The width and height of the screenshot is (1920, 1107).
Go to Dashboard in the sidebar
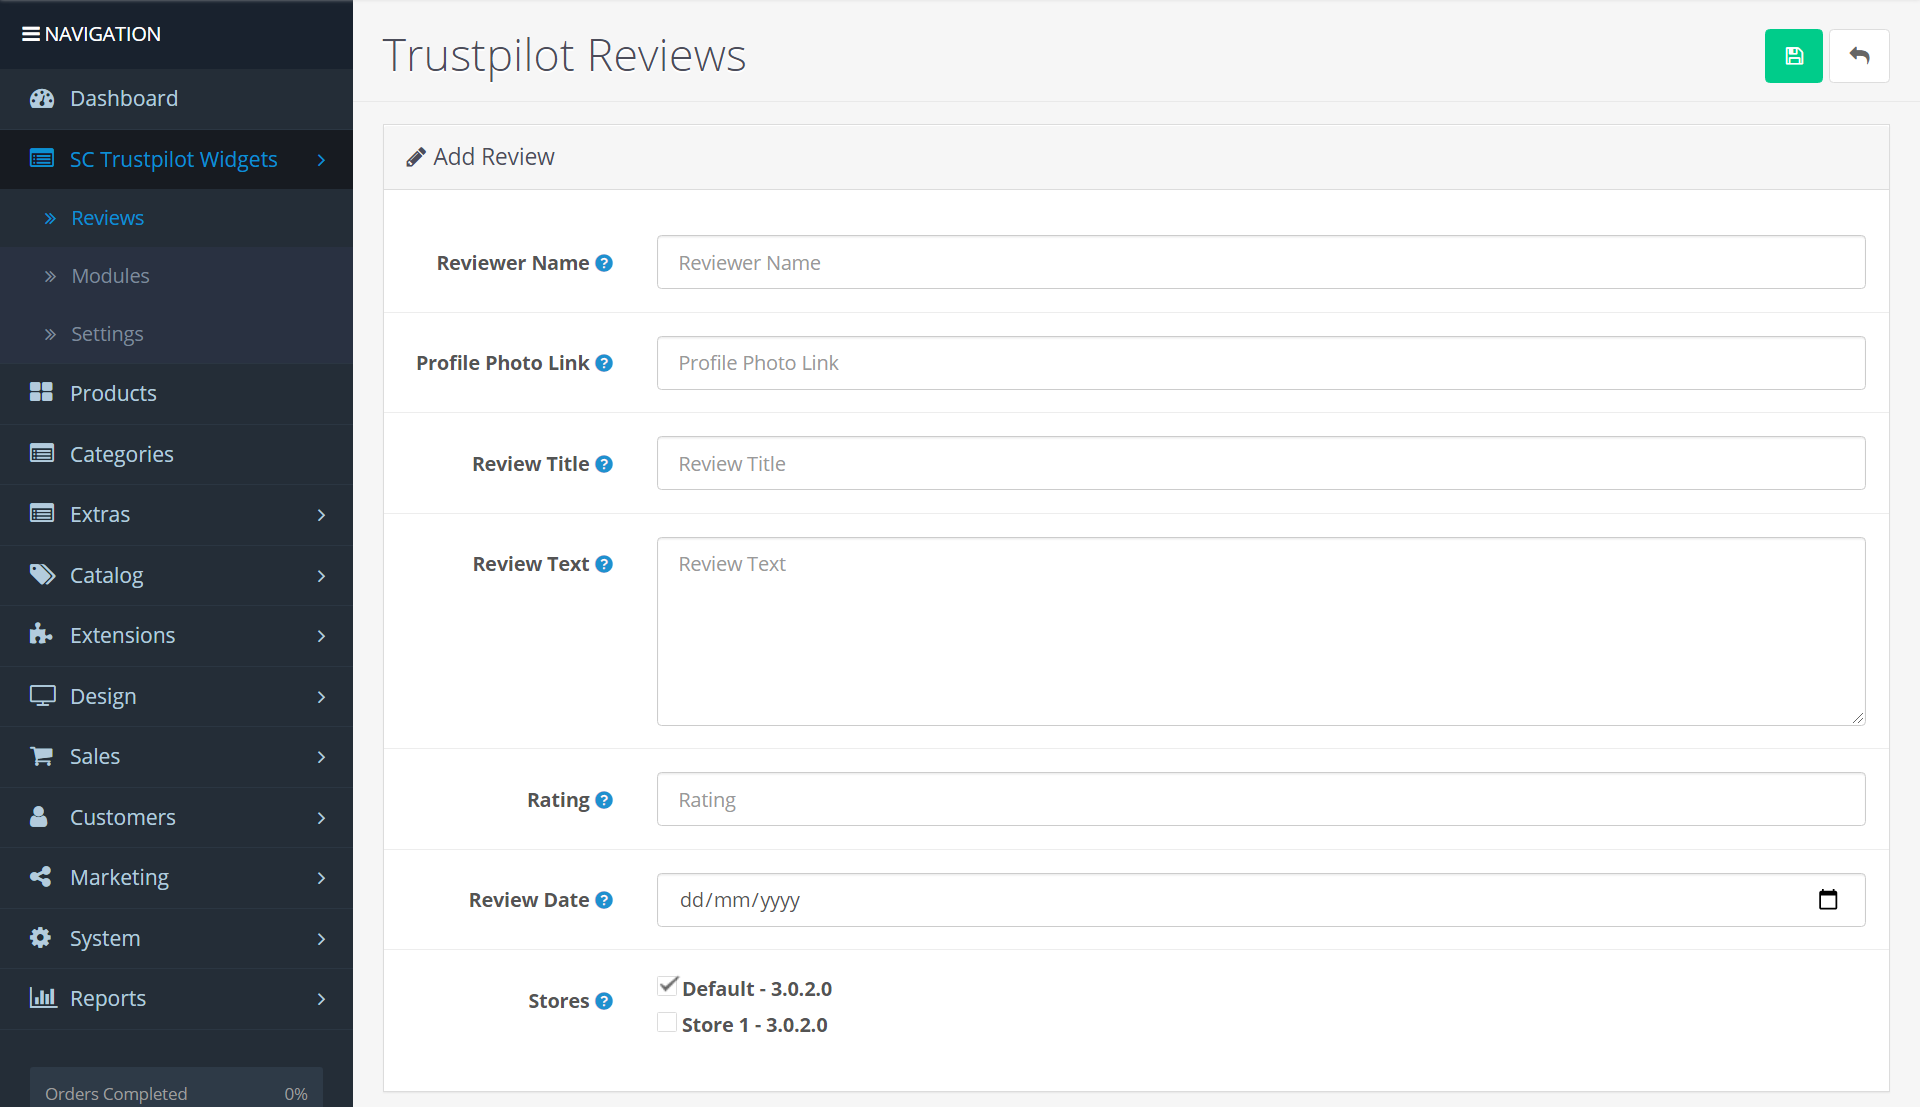[176, 98]
